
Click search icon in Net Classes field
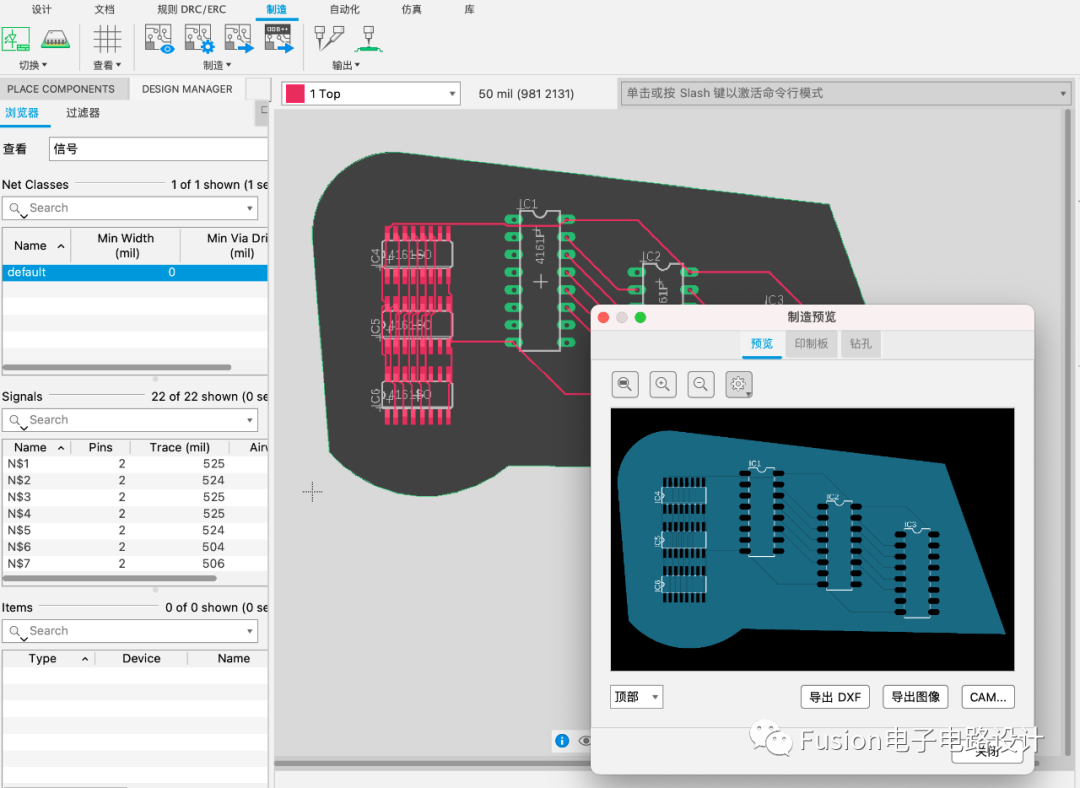click(15, 209)
